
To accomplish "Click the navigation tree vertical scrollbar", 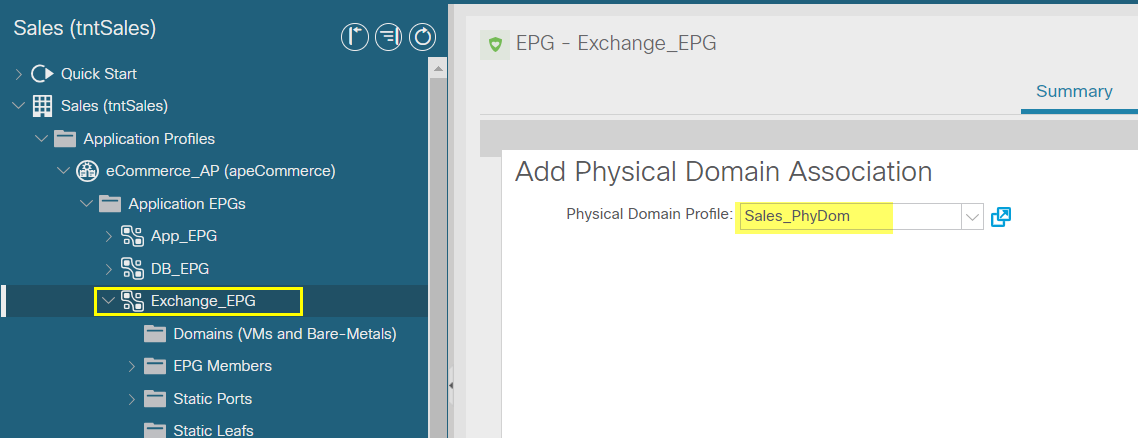I will click(438, 257).
